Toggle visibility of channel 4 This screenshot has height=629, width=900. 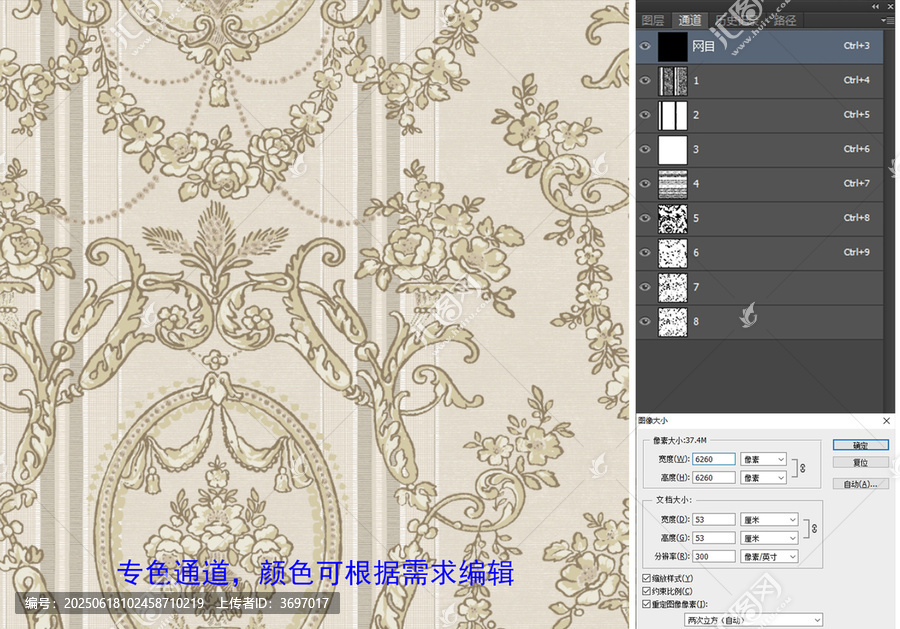[x=645, y=184]
